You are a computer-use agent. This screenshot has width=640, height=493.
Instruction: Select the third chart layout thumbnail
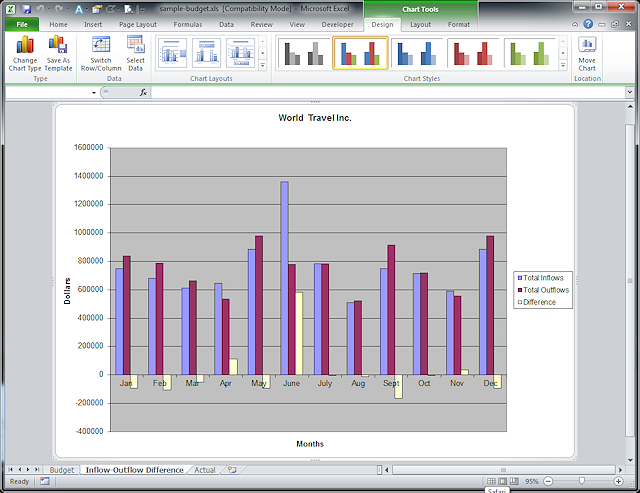point(241,53)
